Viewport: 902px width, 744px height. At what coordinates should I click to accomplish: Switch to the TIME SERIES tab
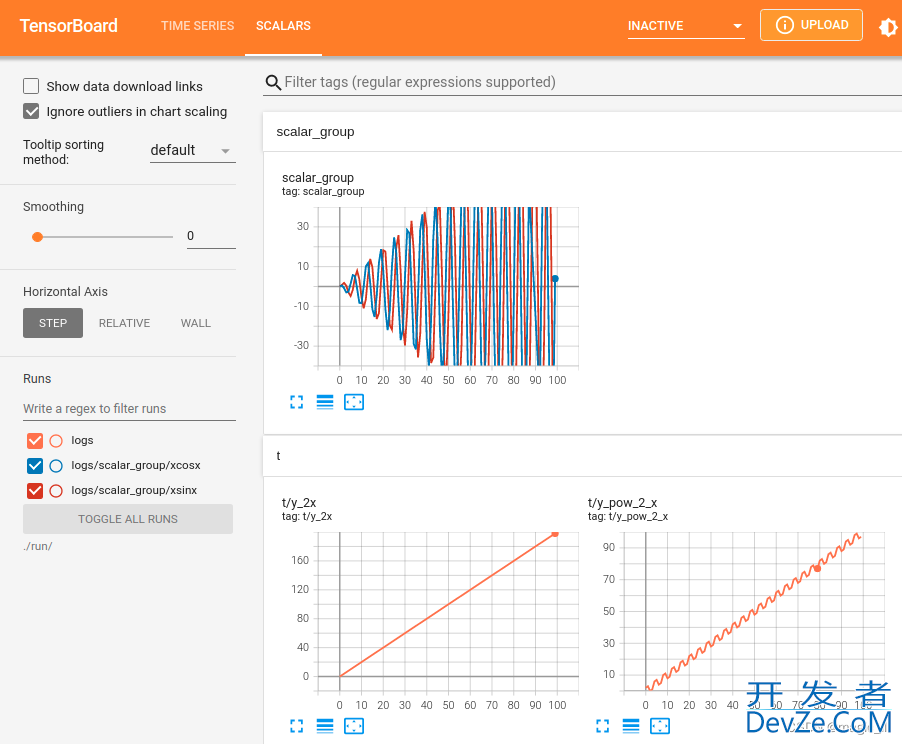click(x=197, y=26)
